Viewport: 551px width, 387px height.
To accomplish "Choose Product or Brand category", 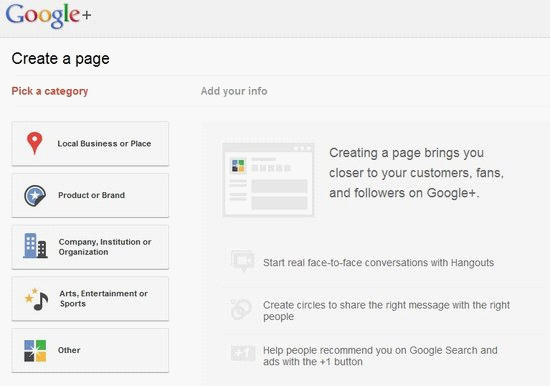I will pos(90,195).
